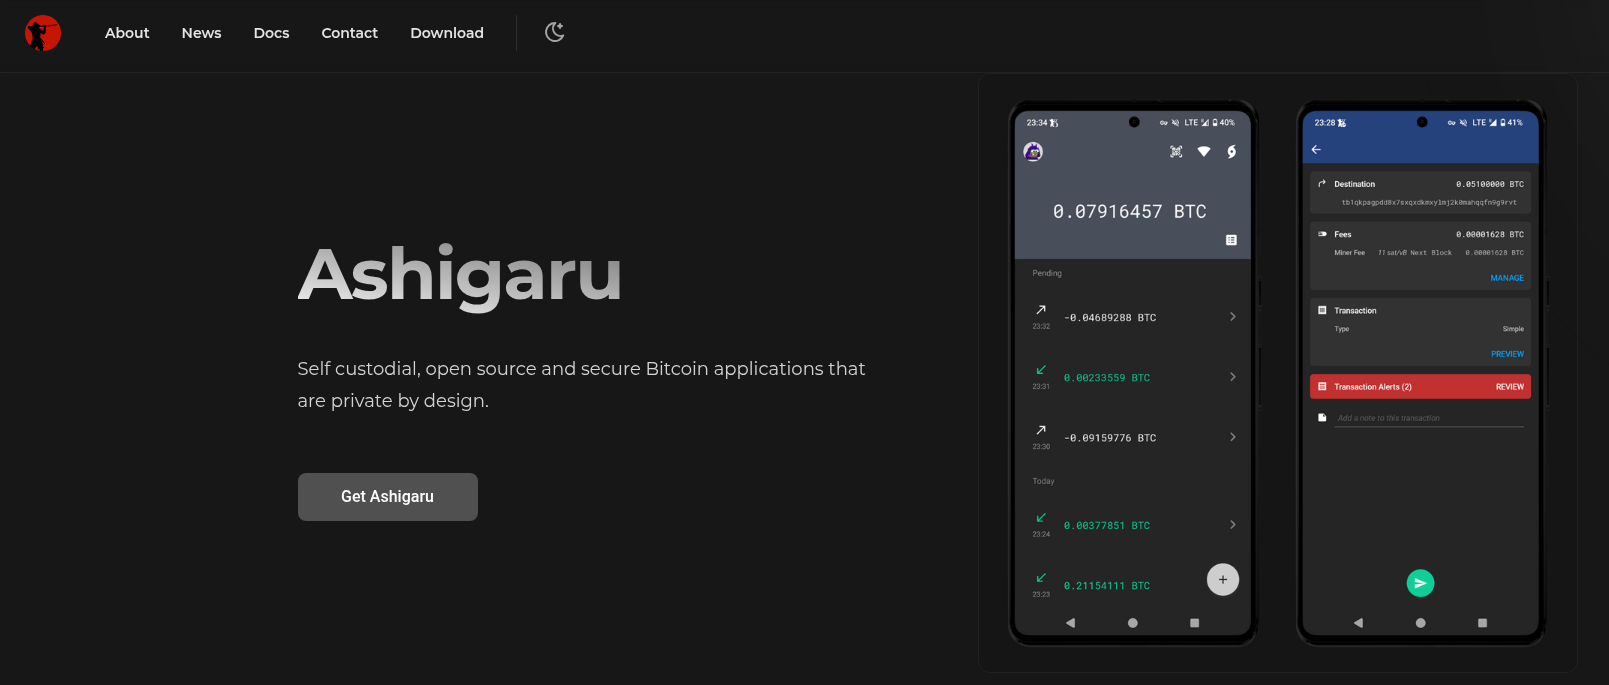Click the Ashigaru red samurai logo
The width and height of the screenshot is (1609, 685).
43,33
